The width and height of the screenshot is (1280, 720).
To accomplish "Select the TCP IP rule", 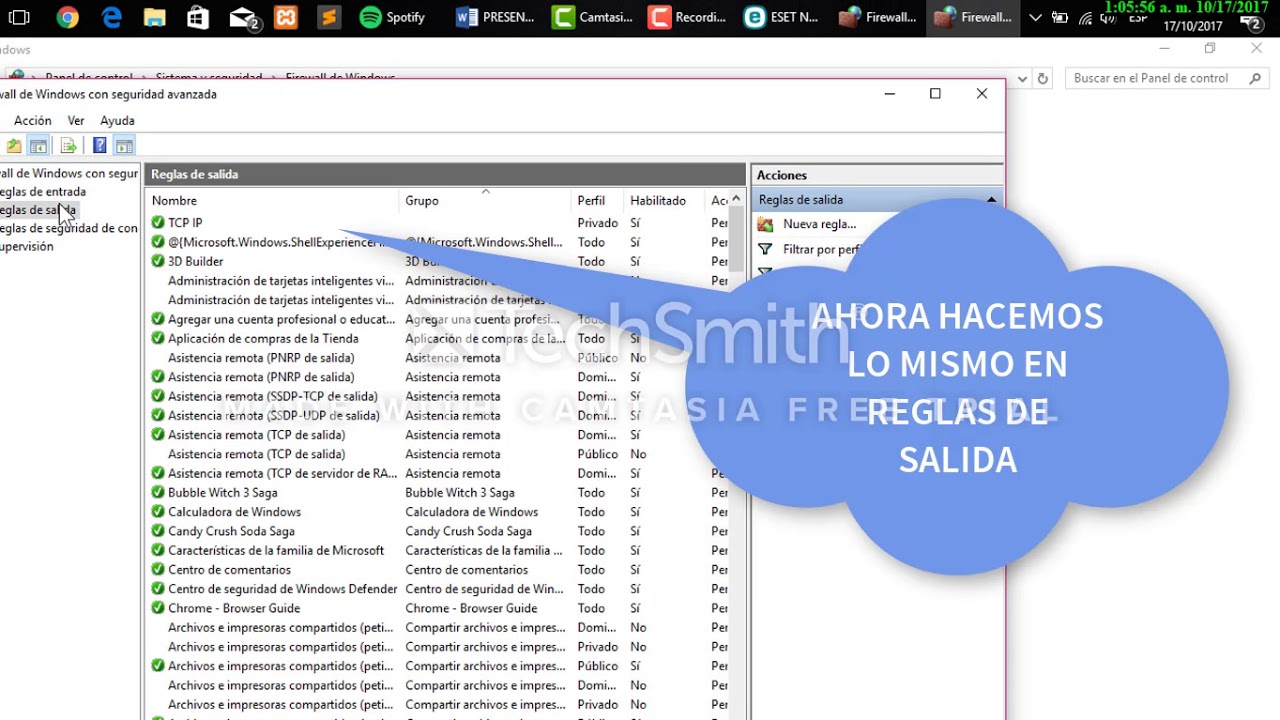I will [185, 223].
